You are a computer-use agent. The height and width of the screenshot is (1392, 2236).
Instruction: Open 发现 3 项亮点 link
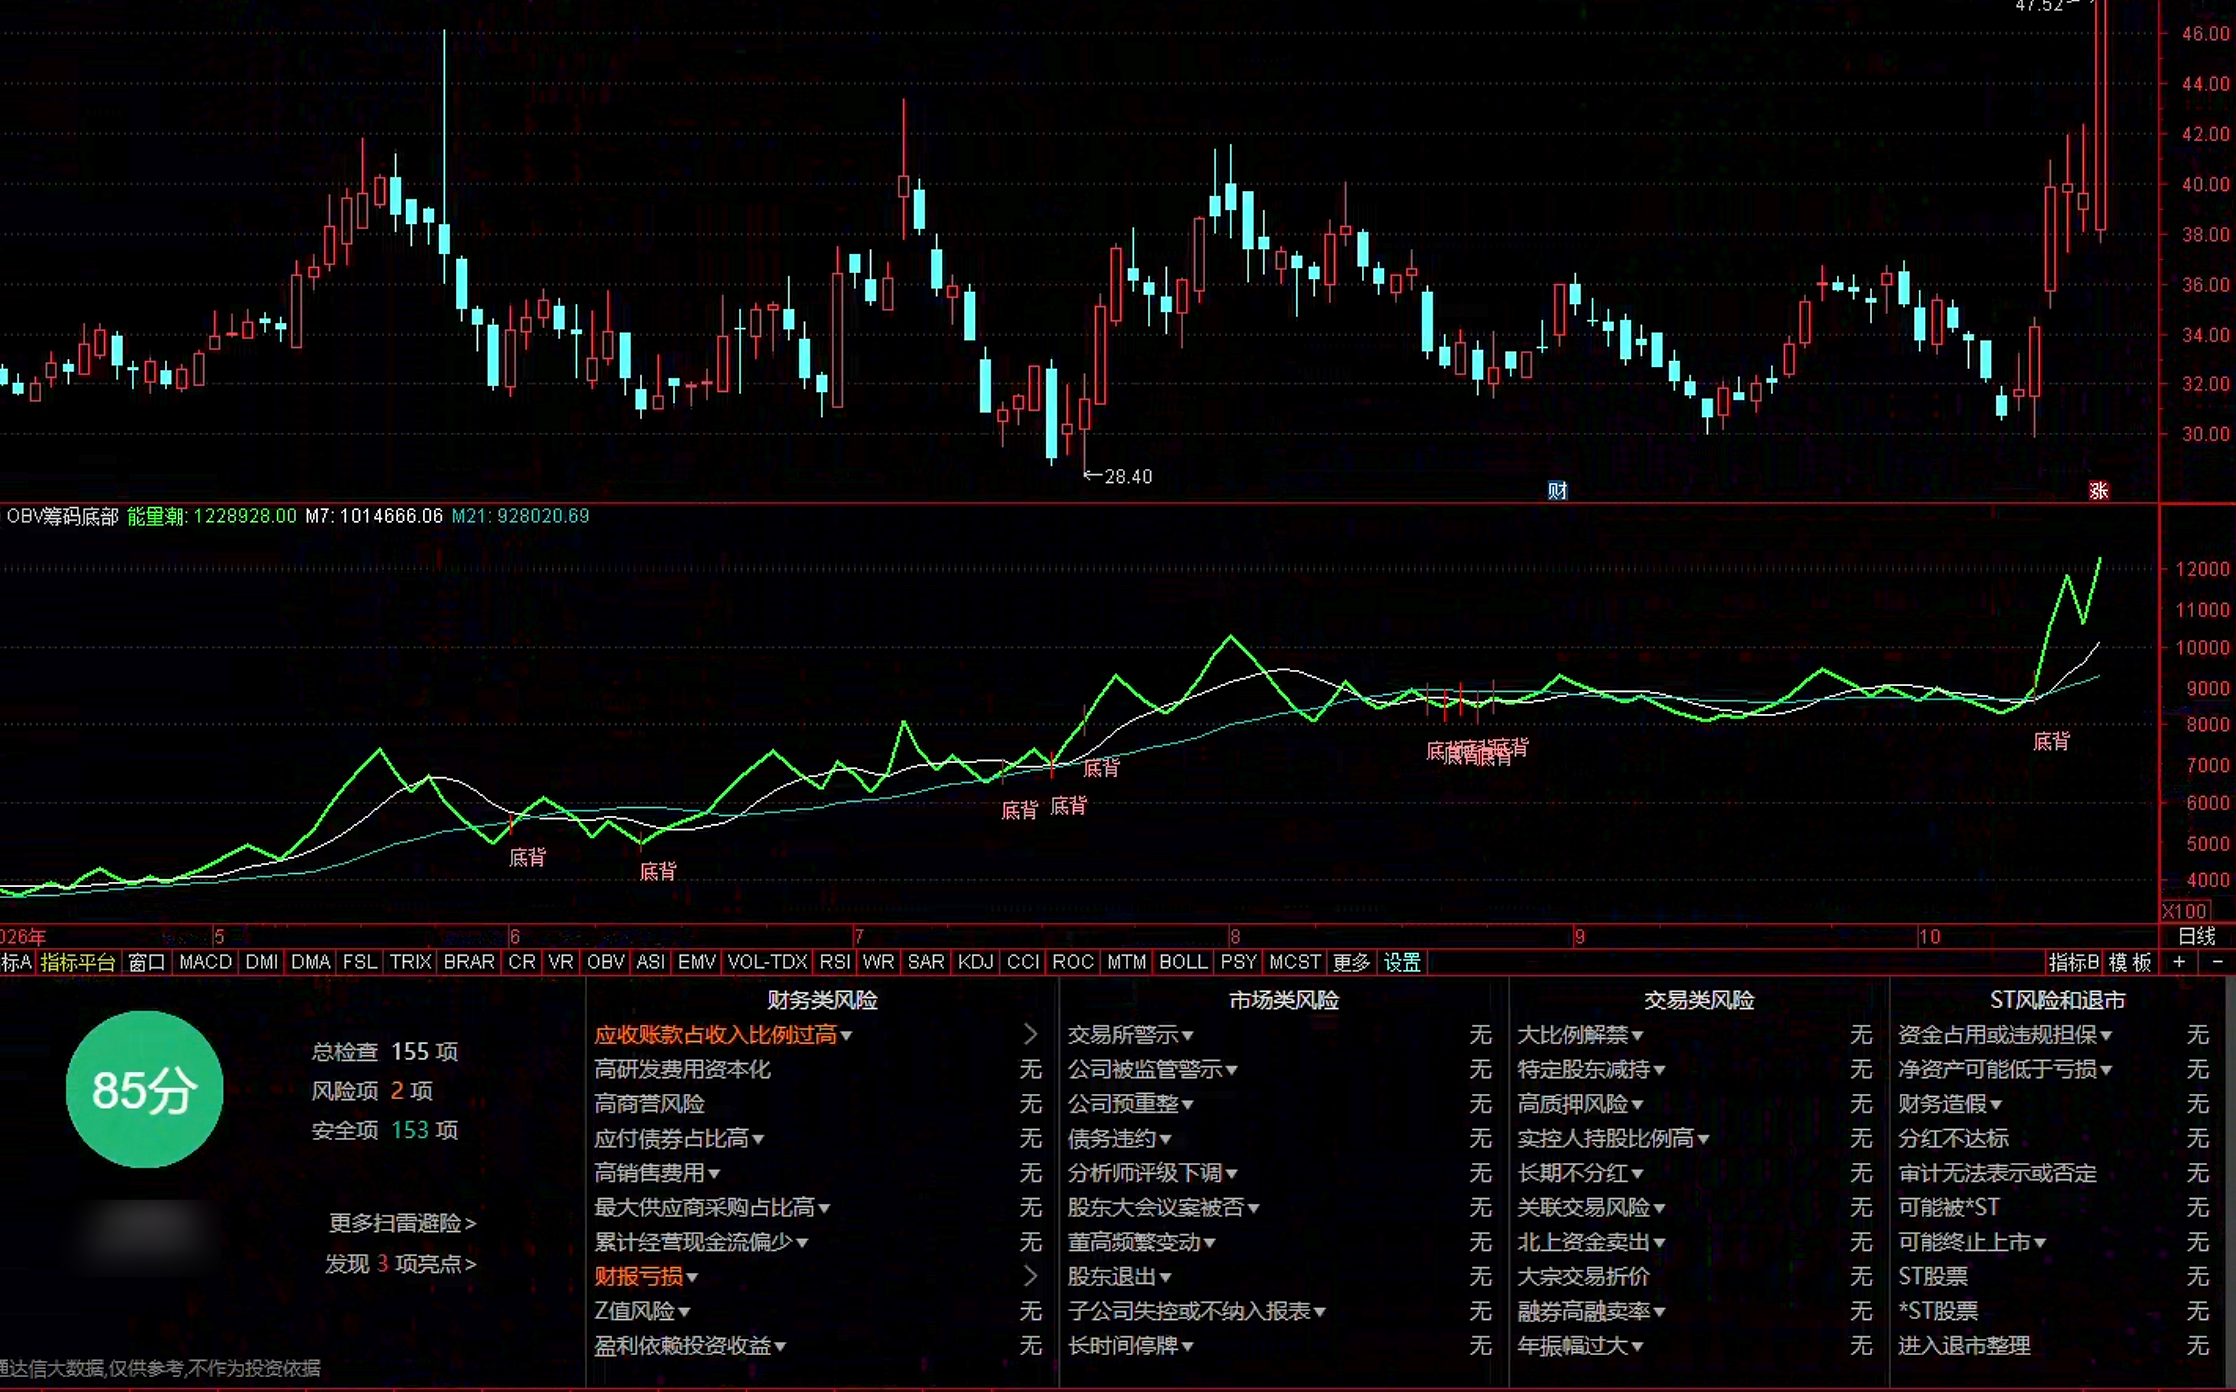pyautogui.click(x=400, y=1264)
